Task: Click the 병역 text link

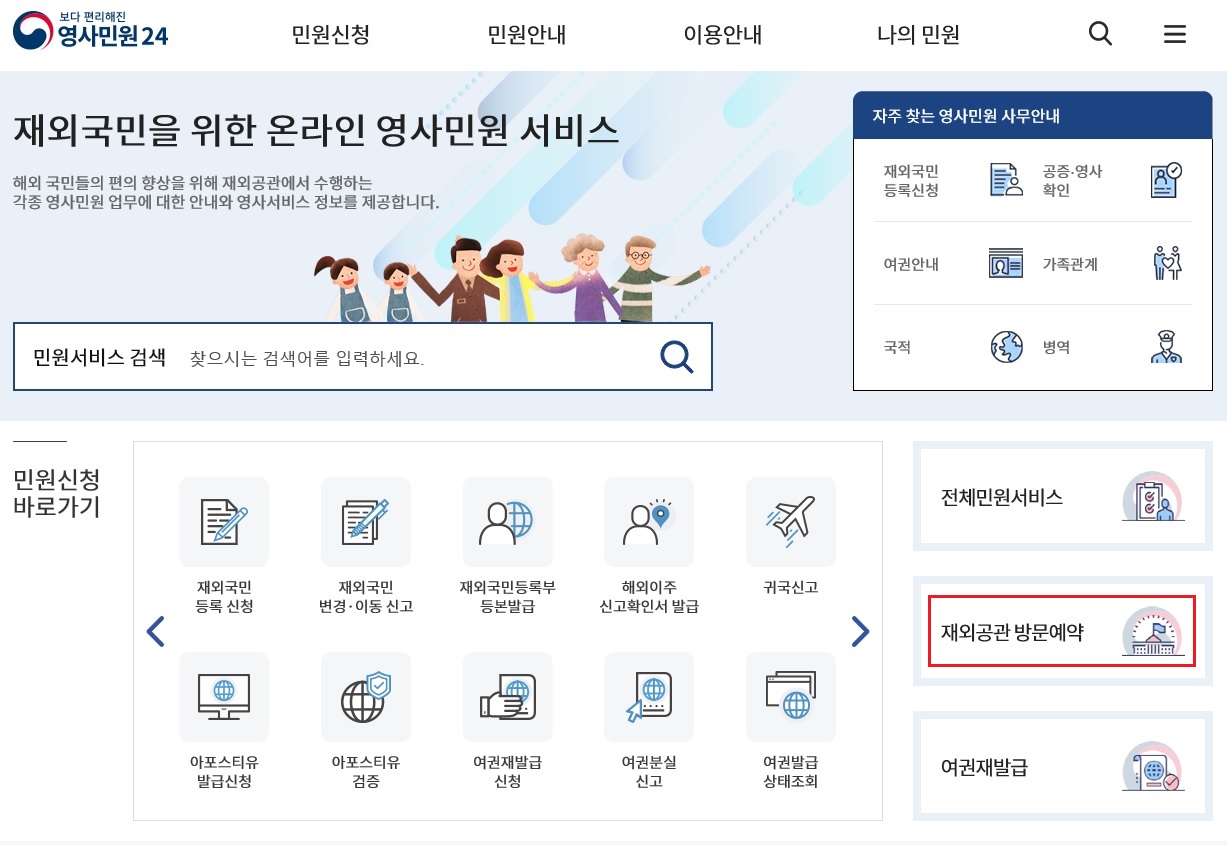Action: tap(1056, 348)
